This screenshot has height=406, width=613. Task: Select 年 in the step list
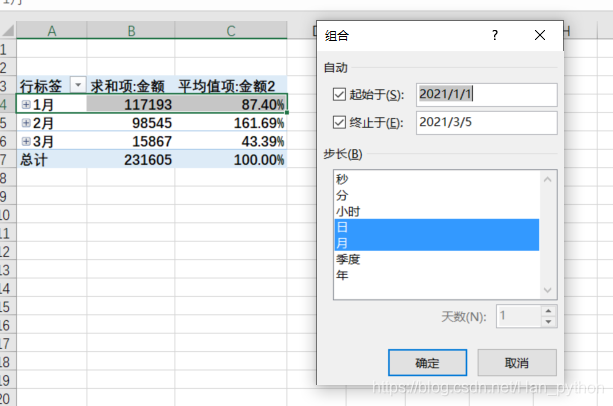point(437,275)
